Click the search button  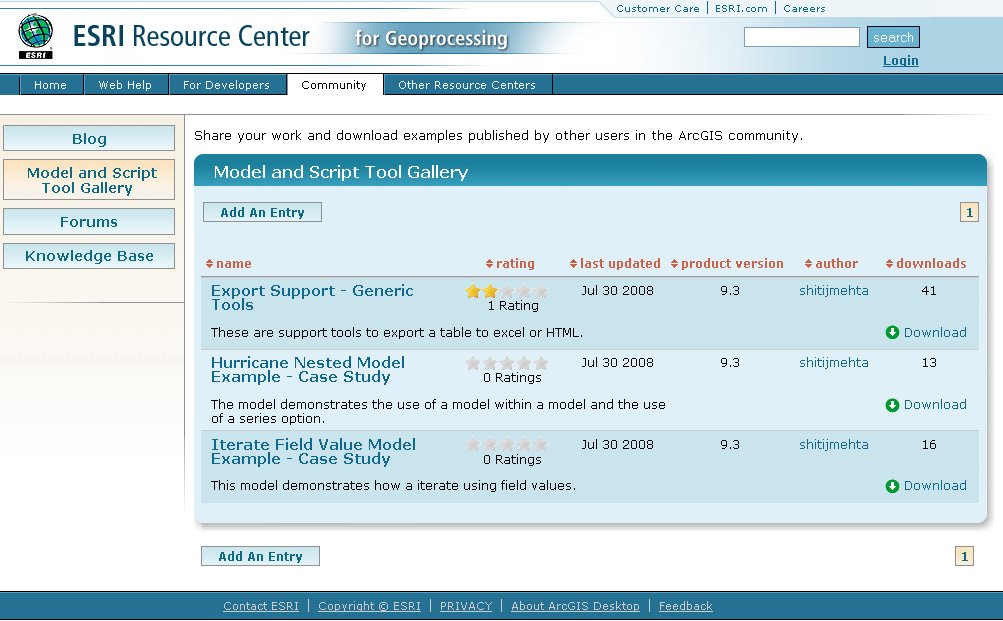pyautogui.click(x=893, y=37)
